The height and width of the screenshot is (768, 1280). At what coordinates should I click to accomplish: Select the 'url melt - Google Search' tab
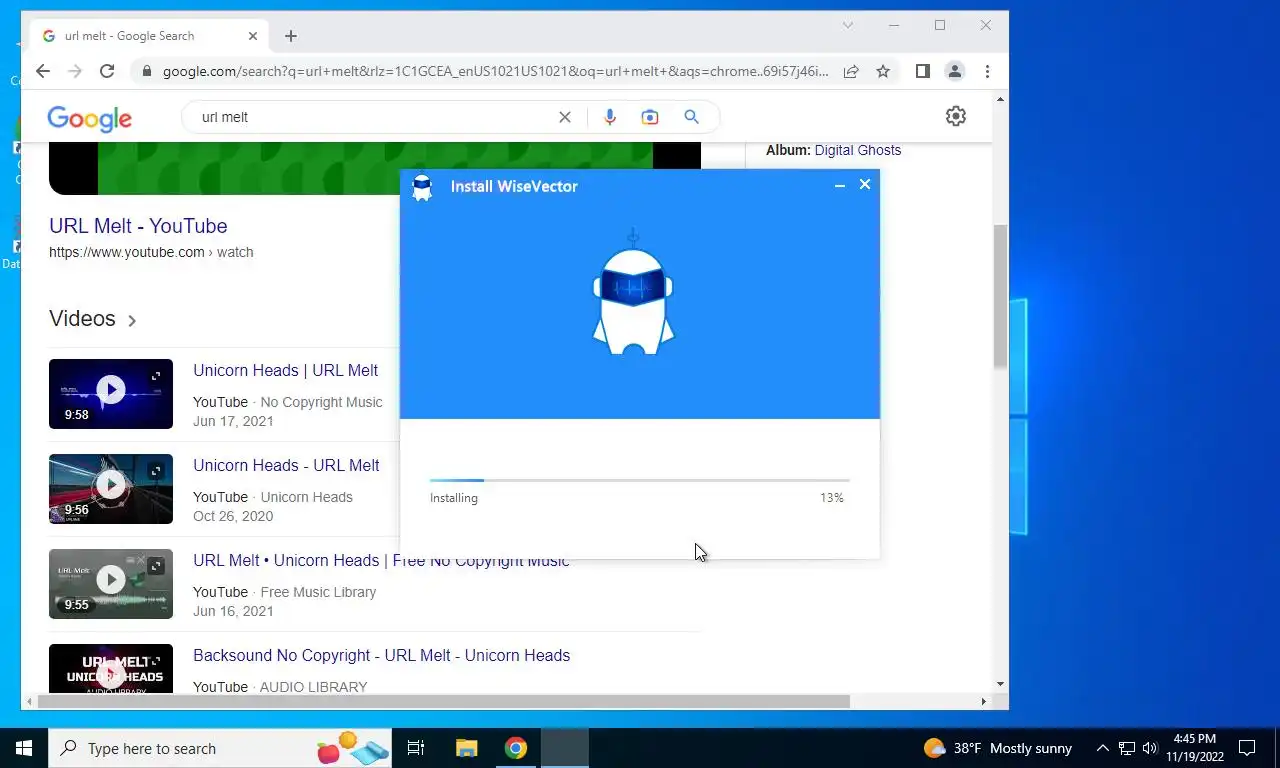pos(150,36)
